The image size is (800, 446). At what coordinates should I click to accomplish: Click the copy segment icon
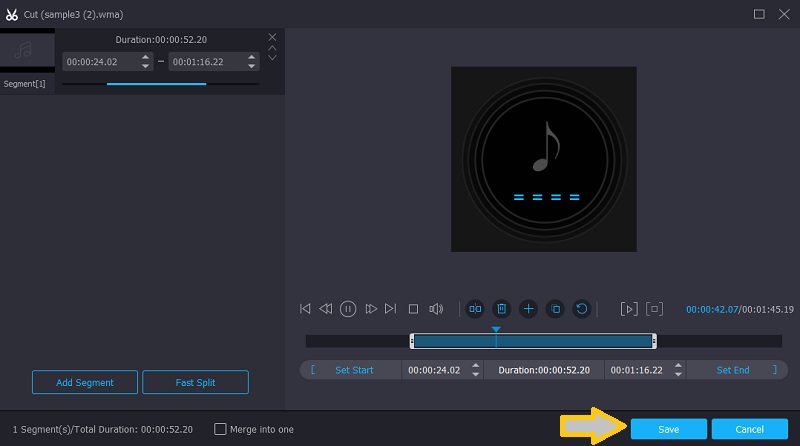[x=555, y=309]
